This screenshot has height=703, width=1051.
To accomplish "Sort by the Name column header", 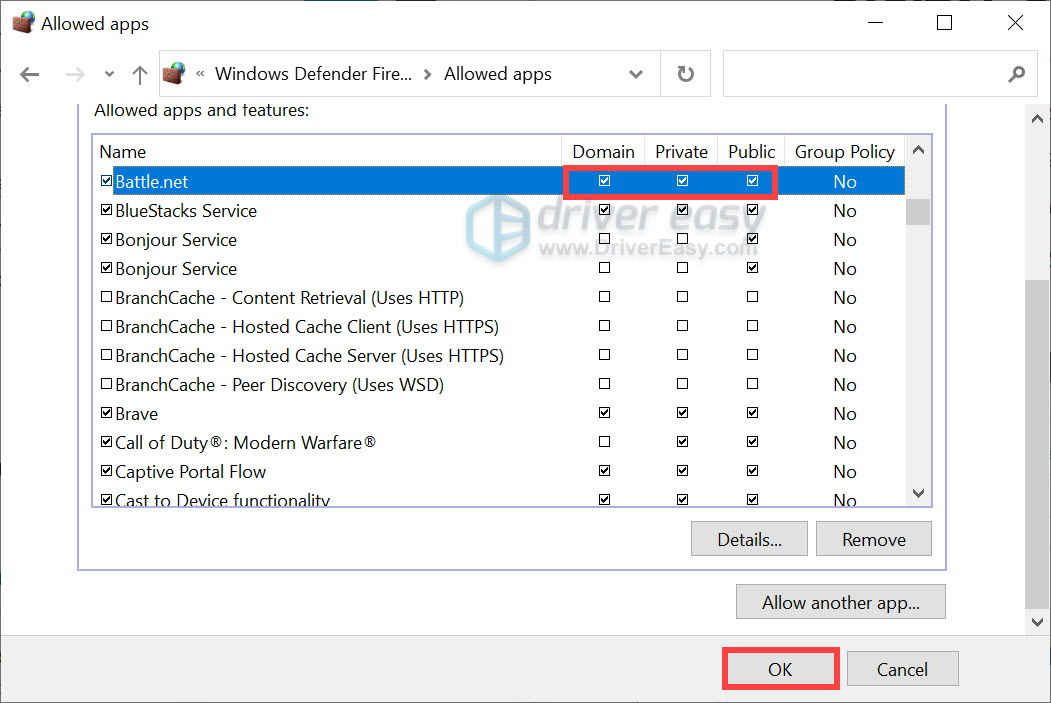I will [327, 151].
